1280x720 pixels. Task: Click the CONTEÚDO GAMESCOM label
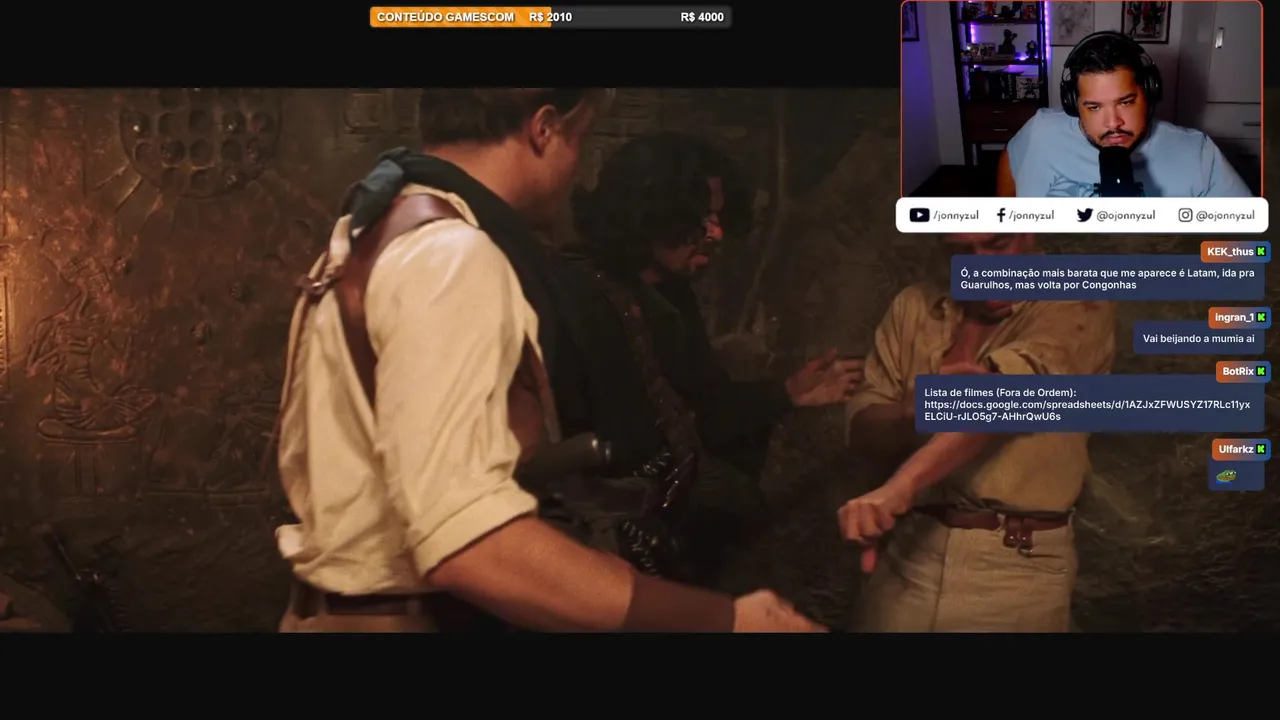pyautogui.click(x=445, y=17)
